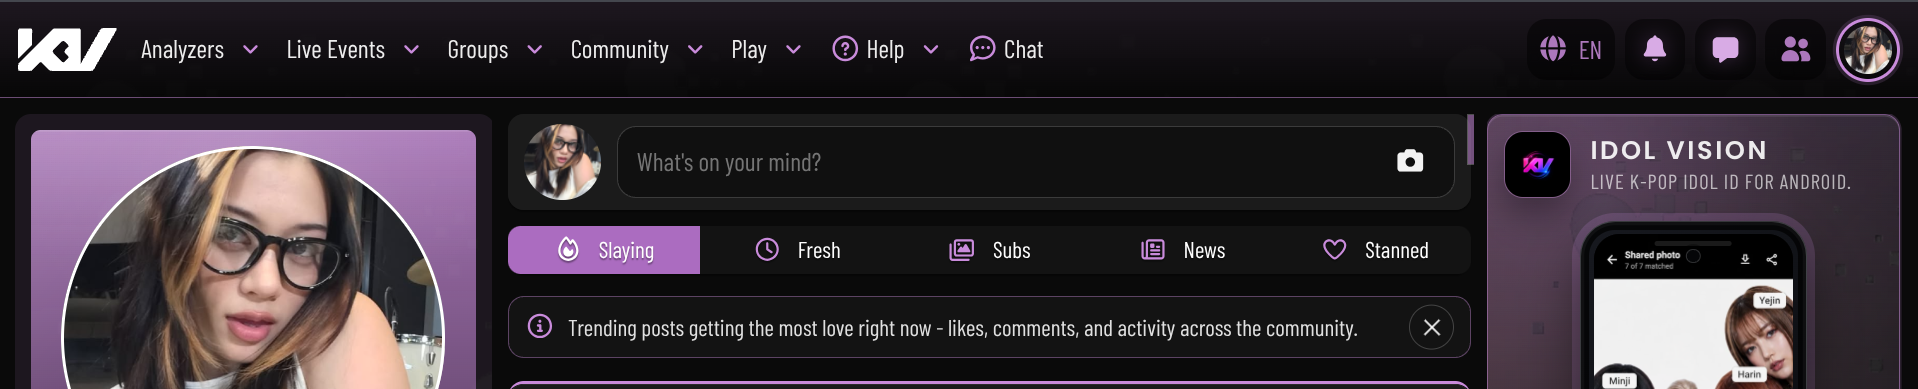Open the Community dropdown menu

[x=637, y=49]
